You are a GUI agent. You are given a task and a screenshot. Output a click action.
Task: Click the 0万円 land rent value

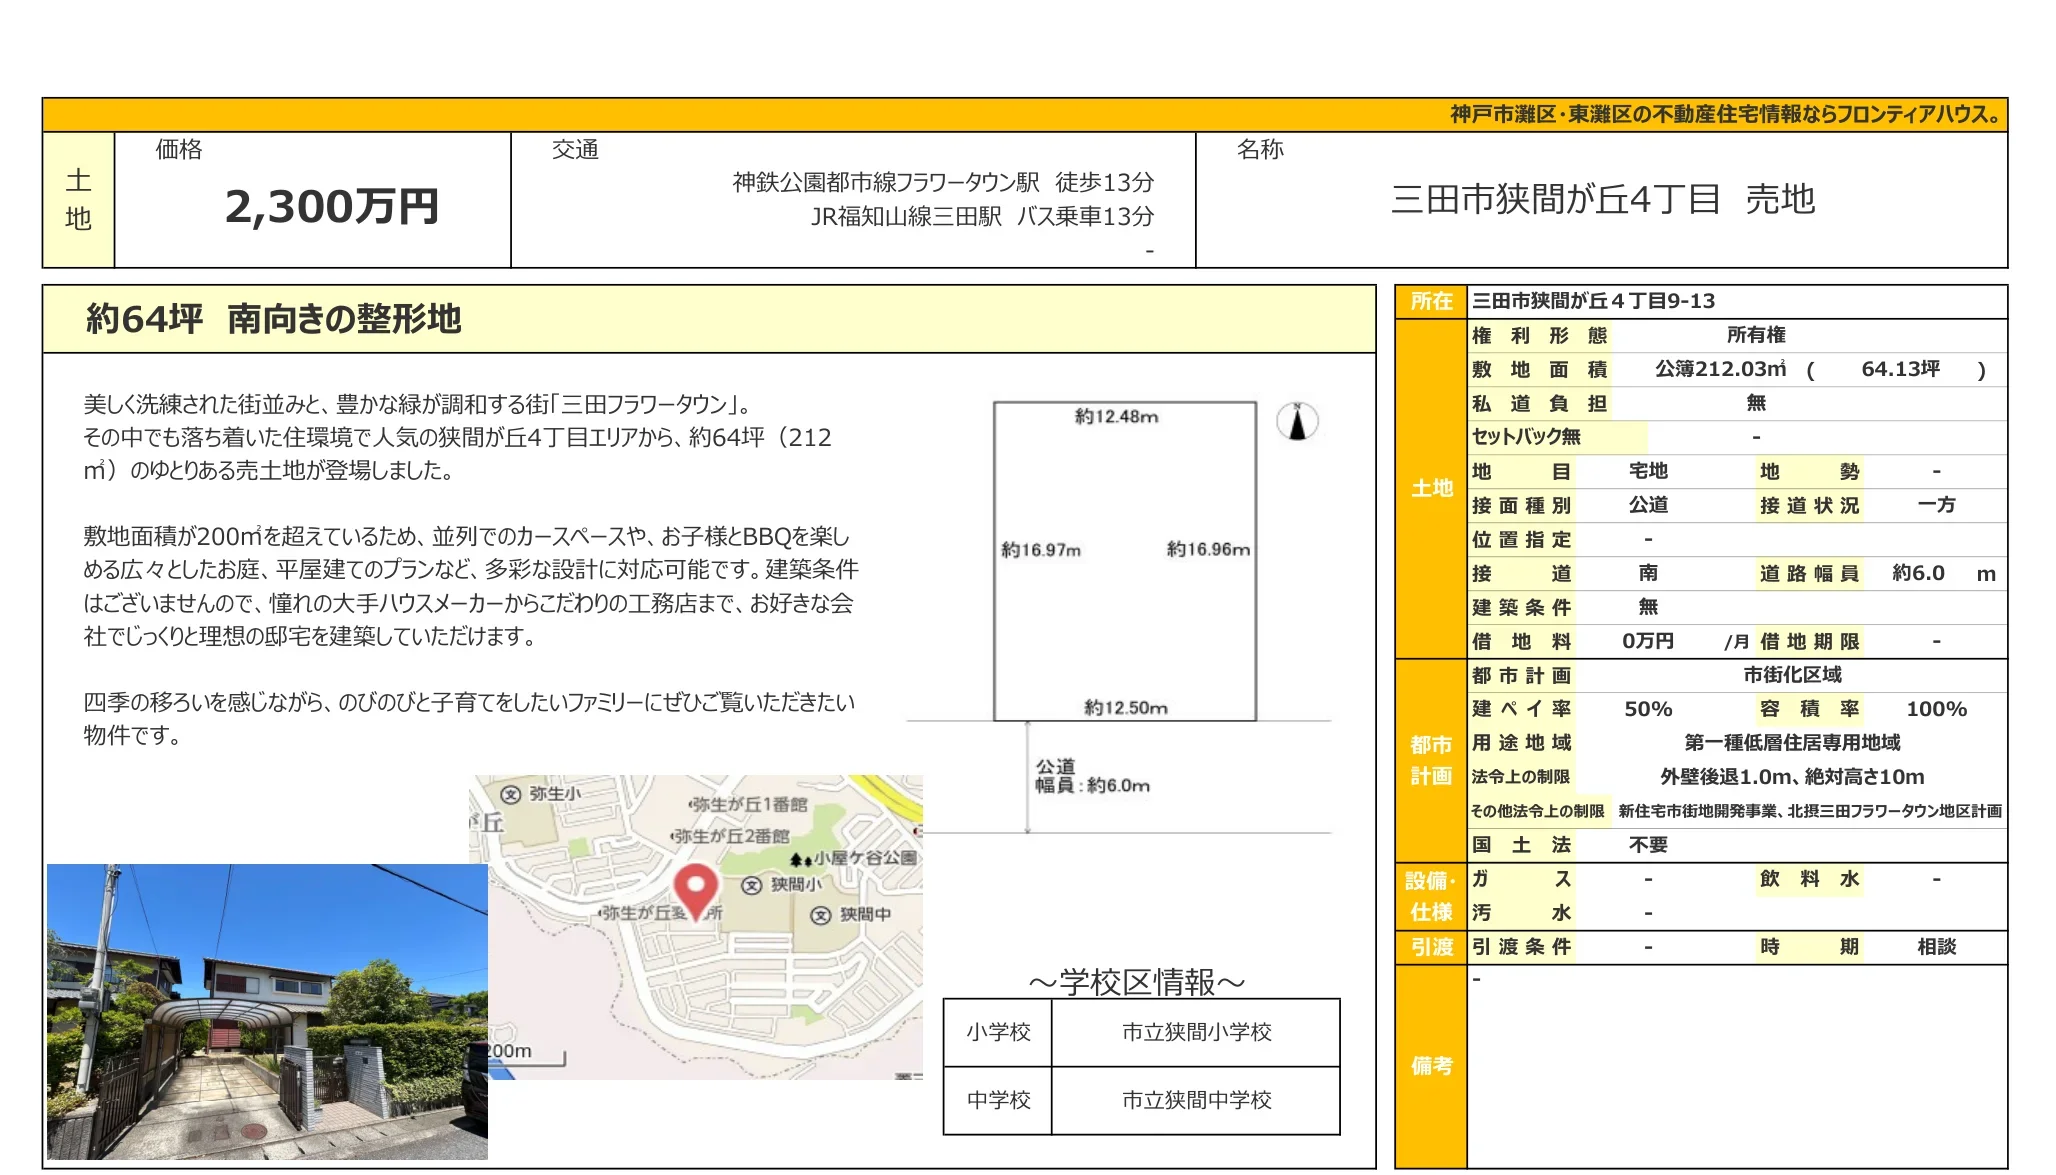click(x=1648, y=641)
